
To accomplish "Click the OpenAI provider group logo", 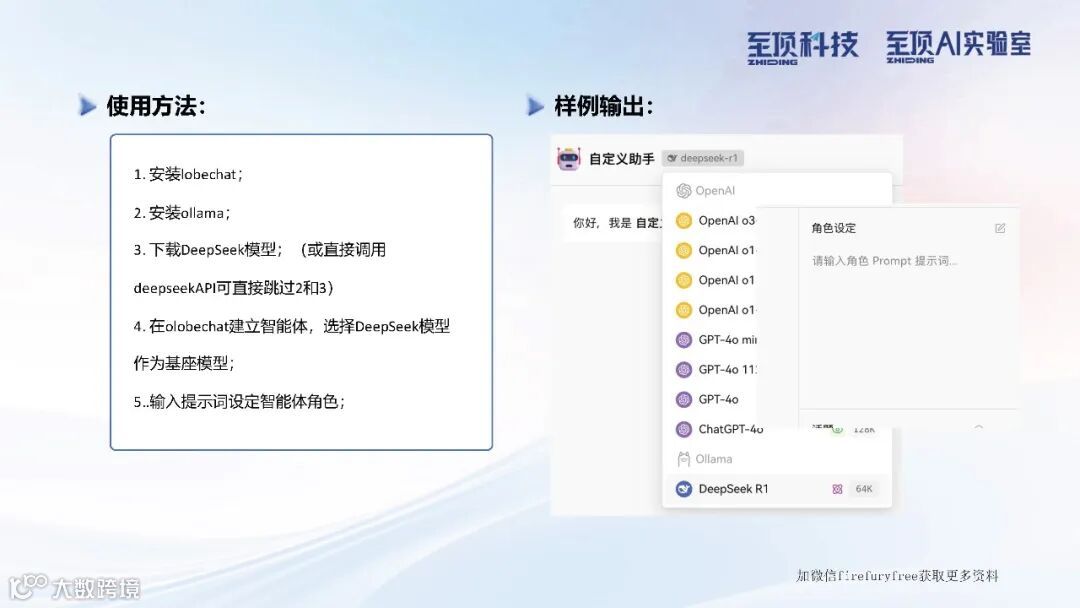I will click(x=684, y=191).
